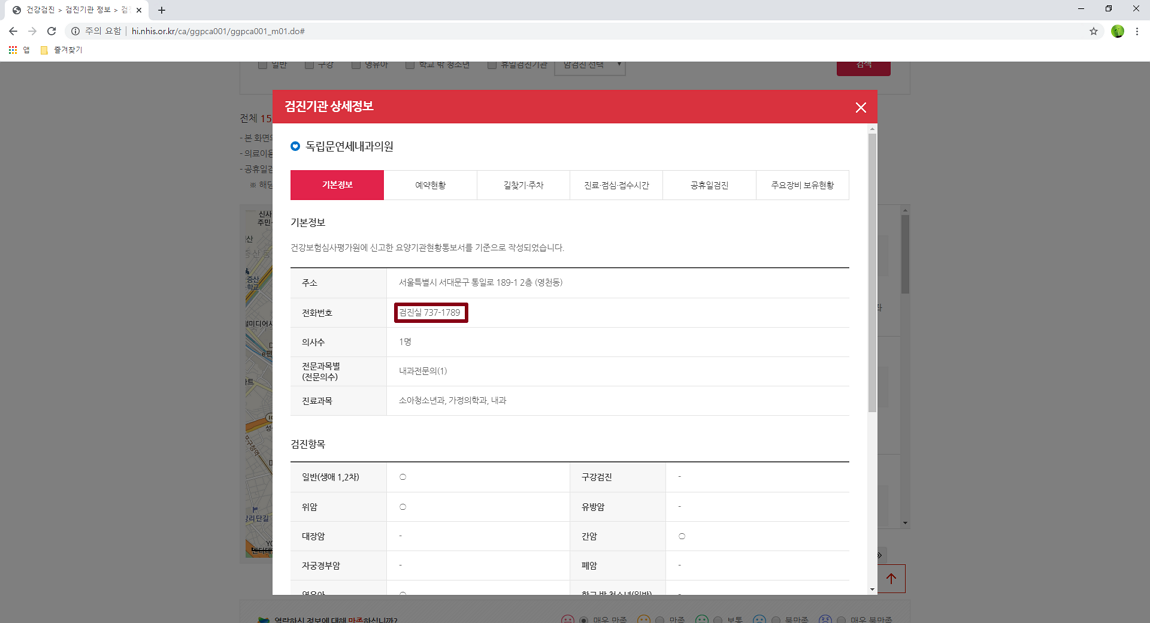Close the 검진기관 상세정보 dialog
The height and width of the screenshot is (623, 1150).
pyautogui.click(x=860, y=107)
